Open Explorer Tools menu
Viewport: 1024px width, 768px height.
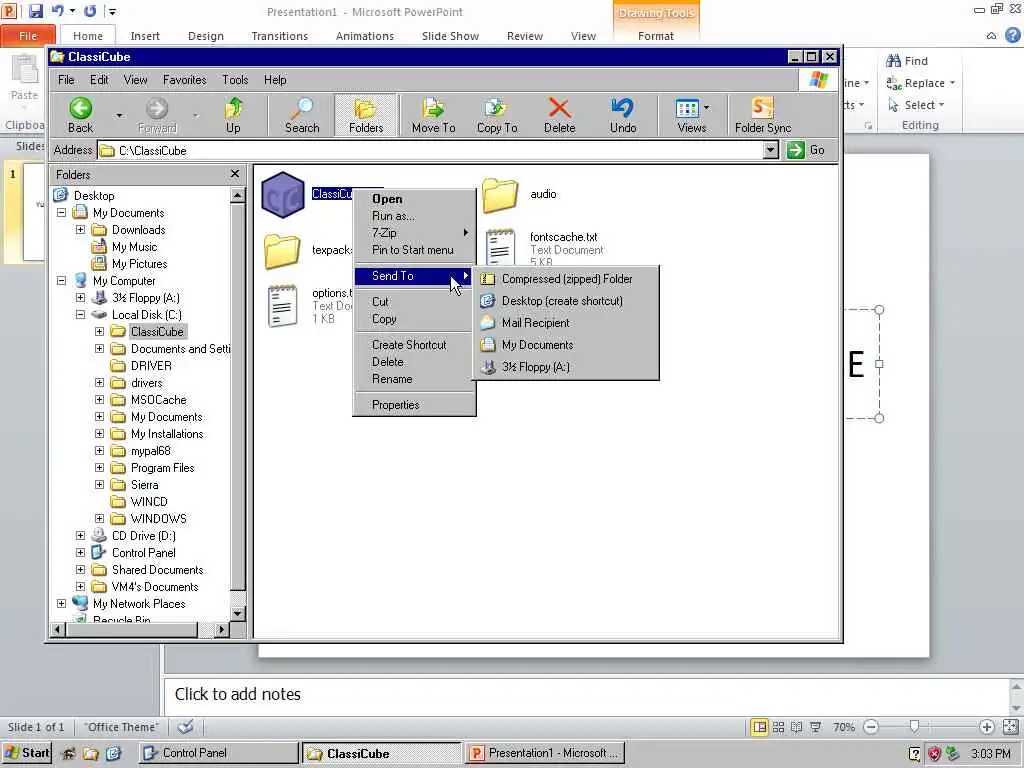(x=235, y=80)
